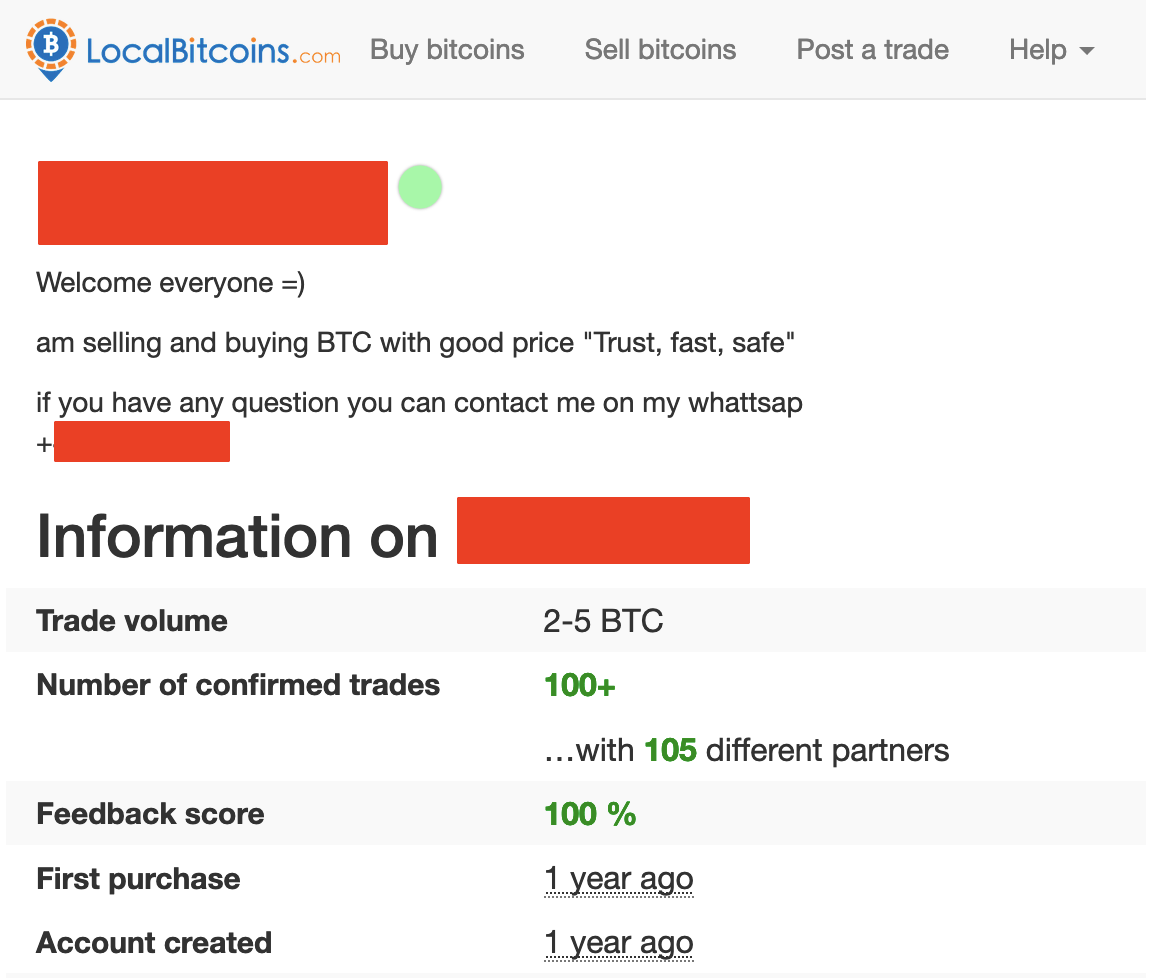Click the LocalBitcoins bitcoin pin logo icon

[x=51, y=50]
